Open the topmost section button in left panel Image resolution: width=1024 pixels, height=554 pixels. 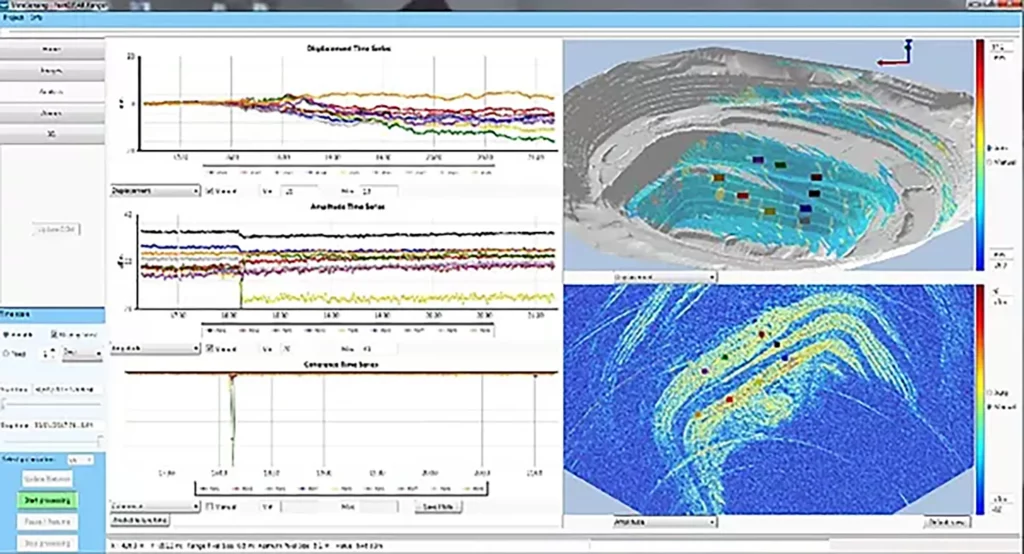click(x=52, y=50)
